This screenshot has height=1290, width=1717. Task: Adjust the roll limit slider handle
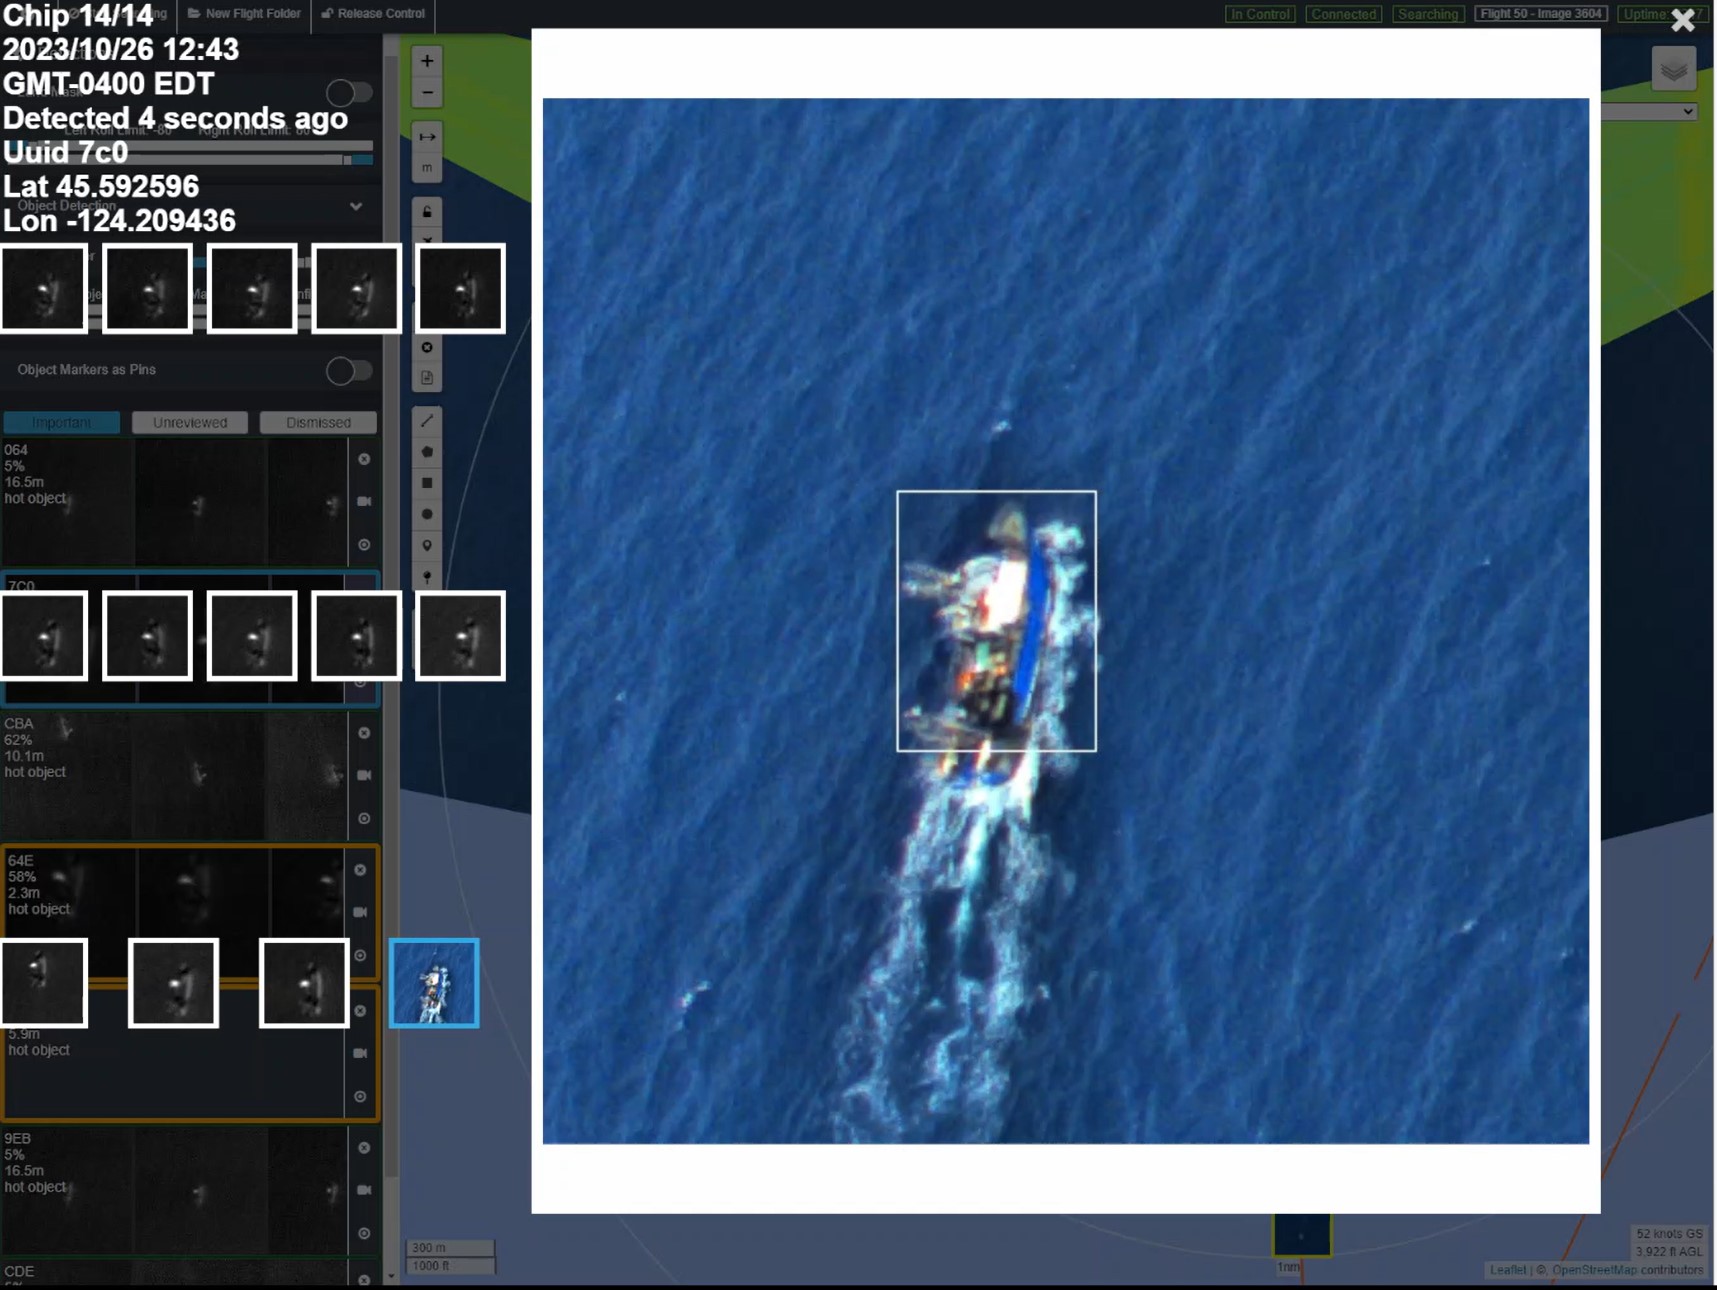click(x=347, y=160)
